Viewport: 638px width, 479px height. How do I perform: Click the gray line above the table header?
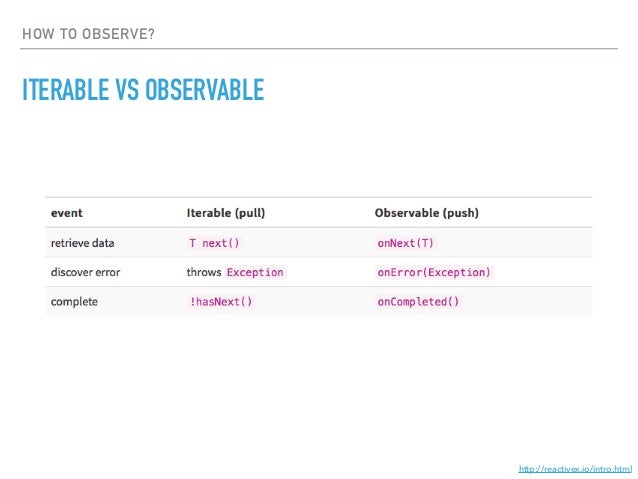point(319,197)
